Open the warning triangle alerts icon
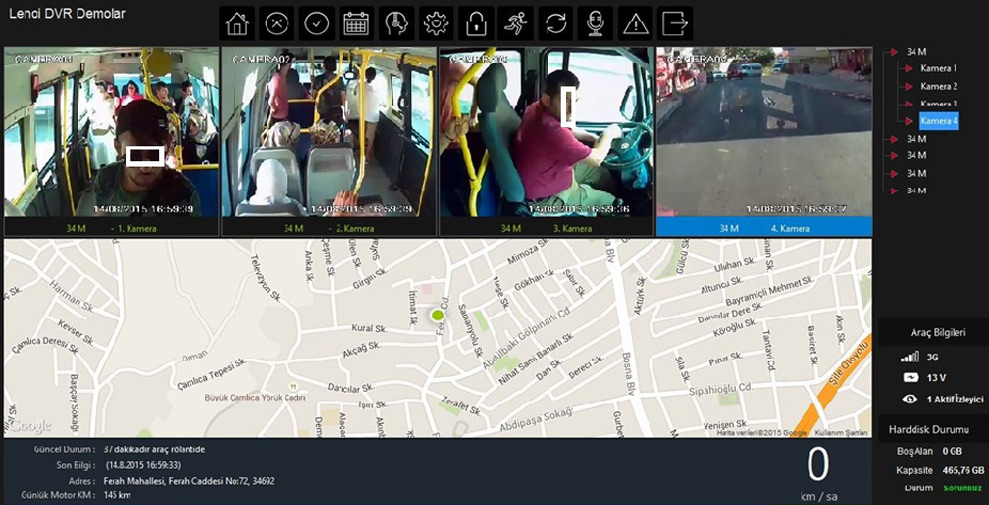Screen dimensions: 989x505 pos(636,23)
